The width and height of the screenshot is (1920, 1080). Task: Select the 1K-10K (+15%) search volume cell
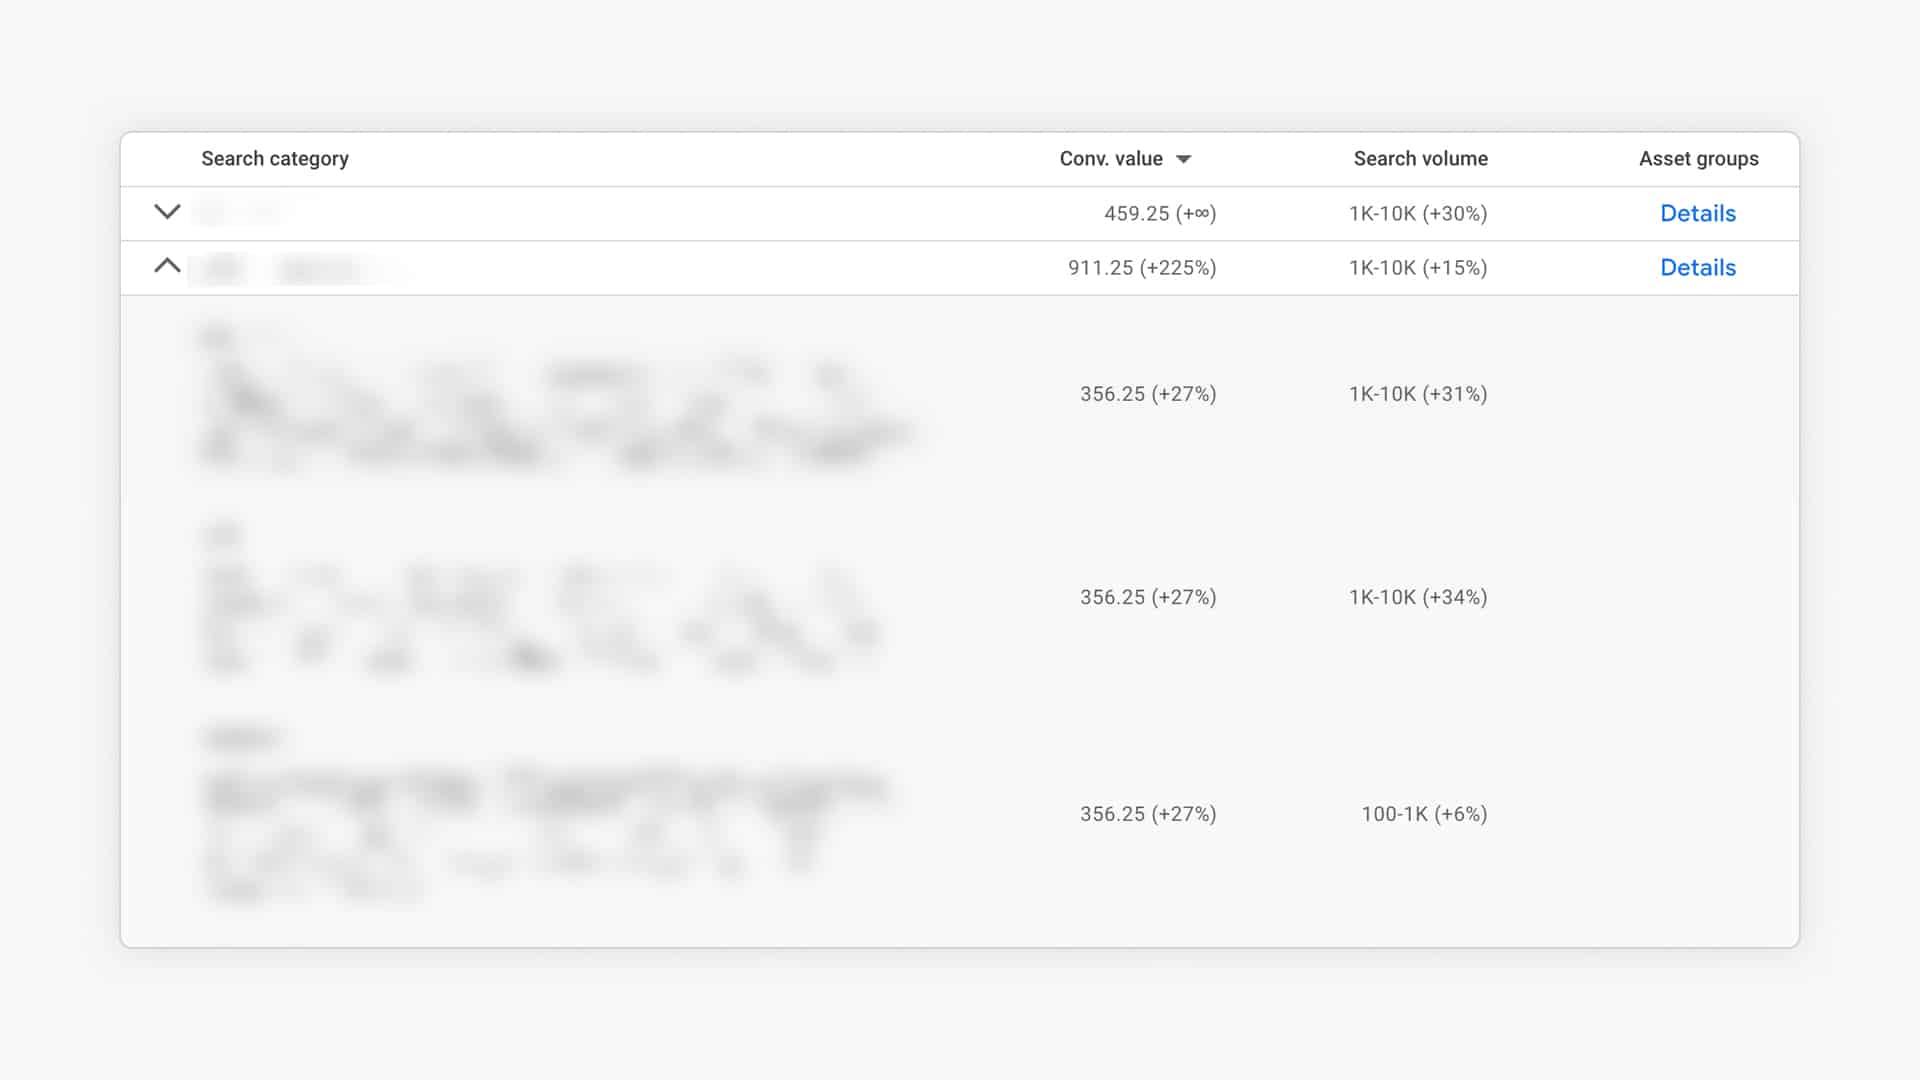point(1418,267)
